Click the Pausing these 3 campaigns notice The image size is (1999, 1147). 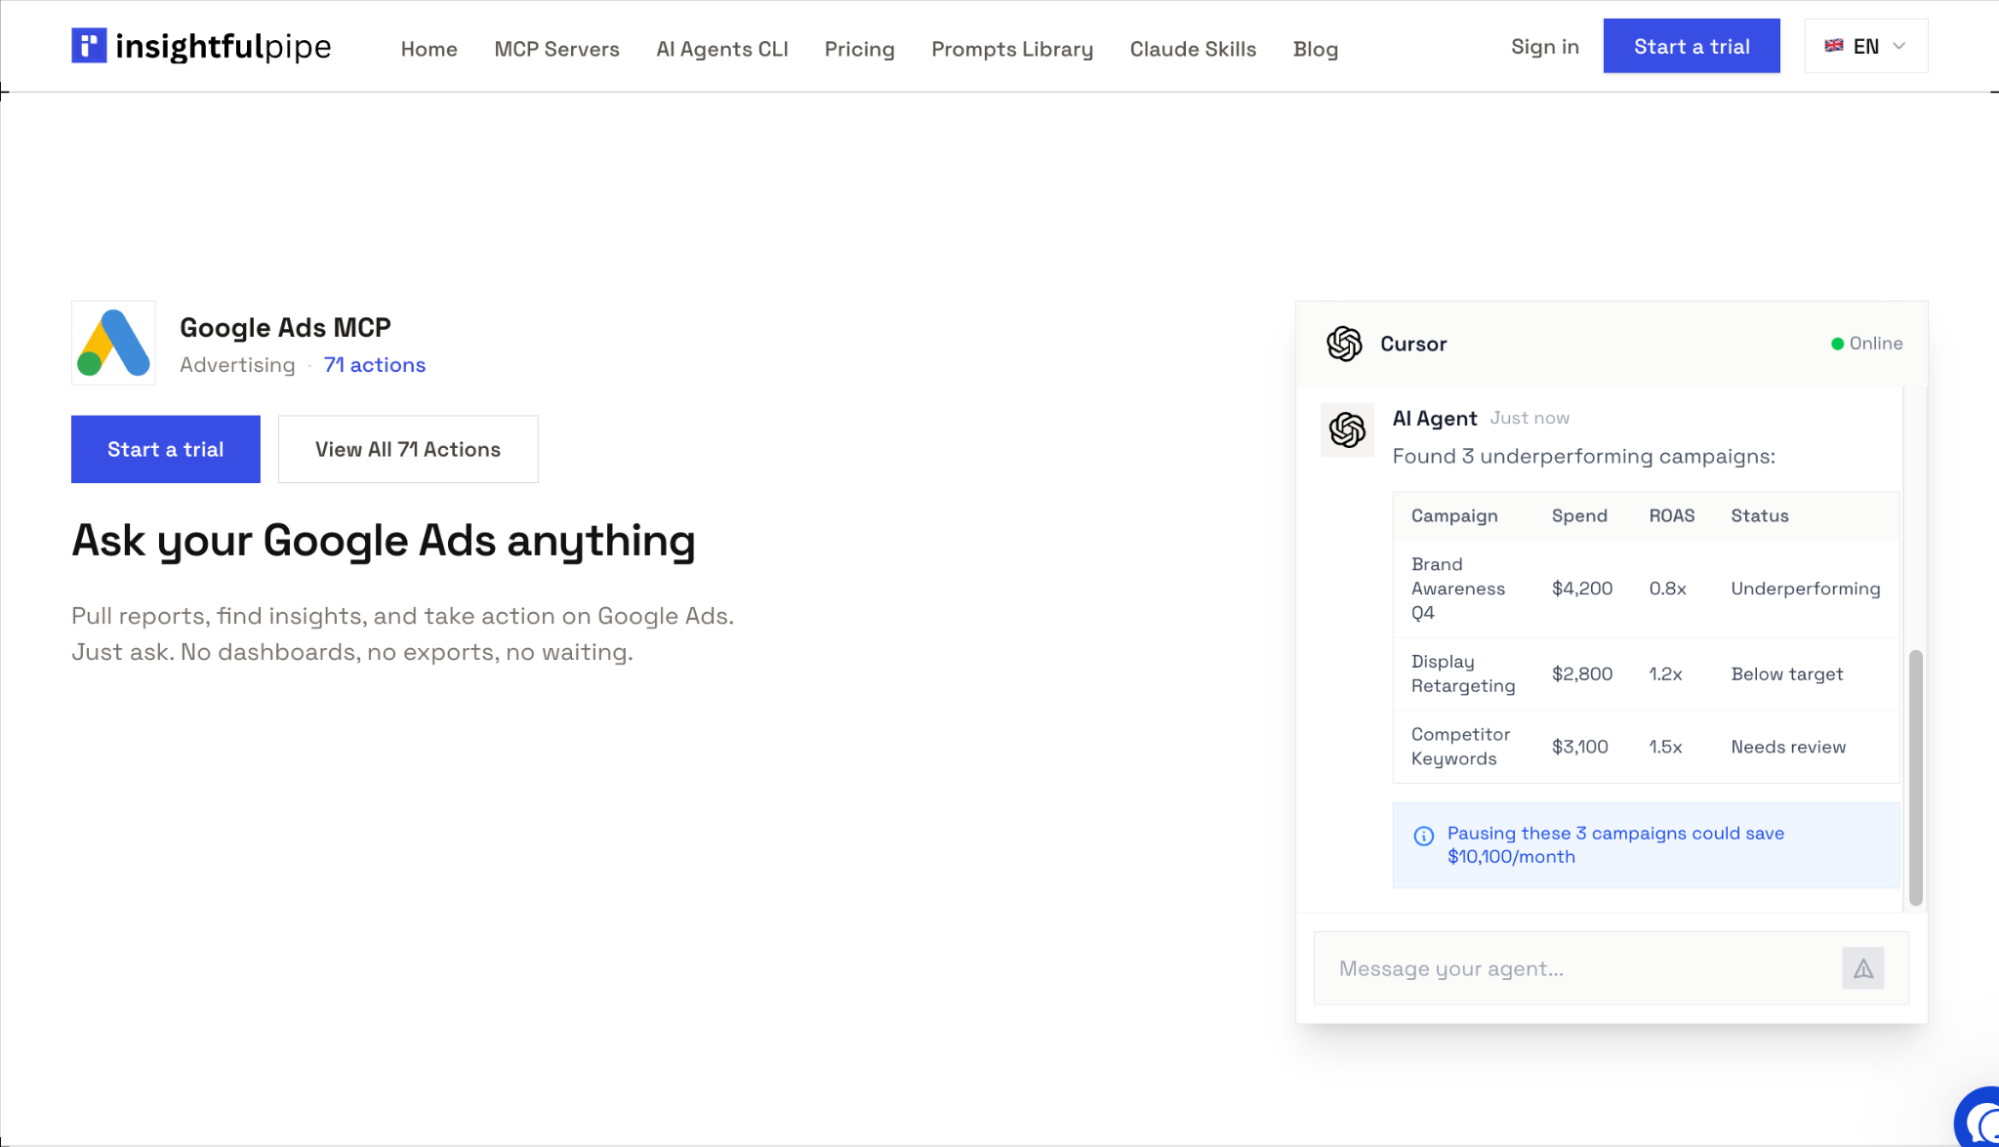coord(1646,845)
